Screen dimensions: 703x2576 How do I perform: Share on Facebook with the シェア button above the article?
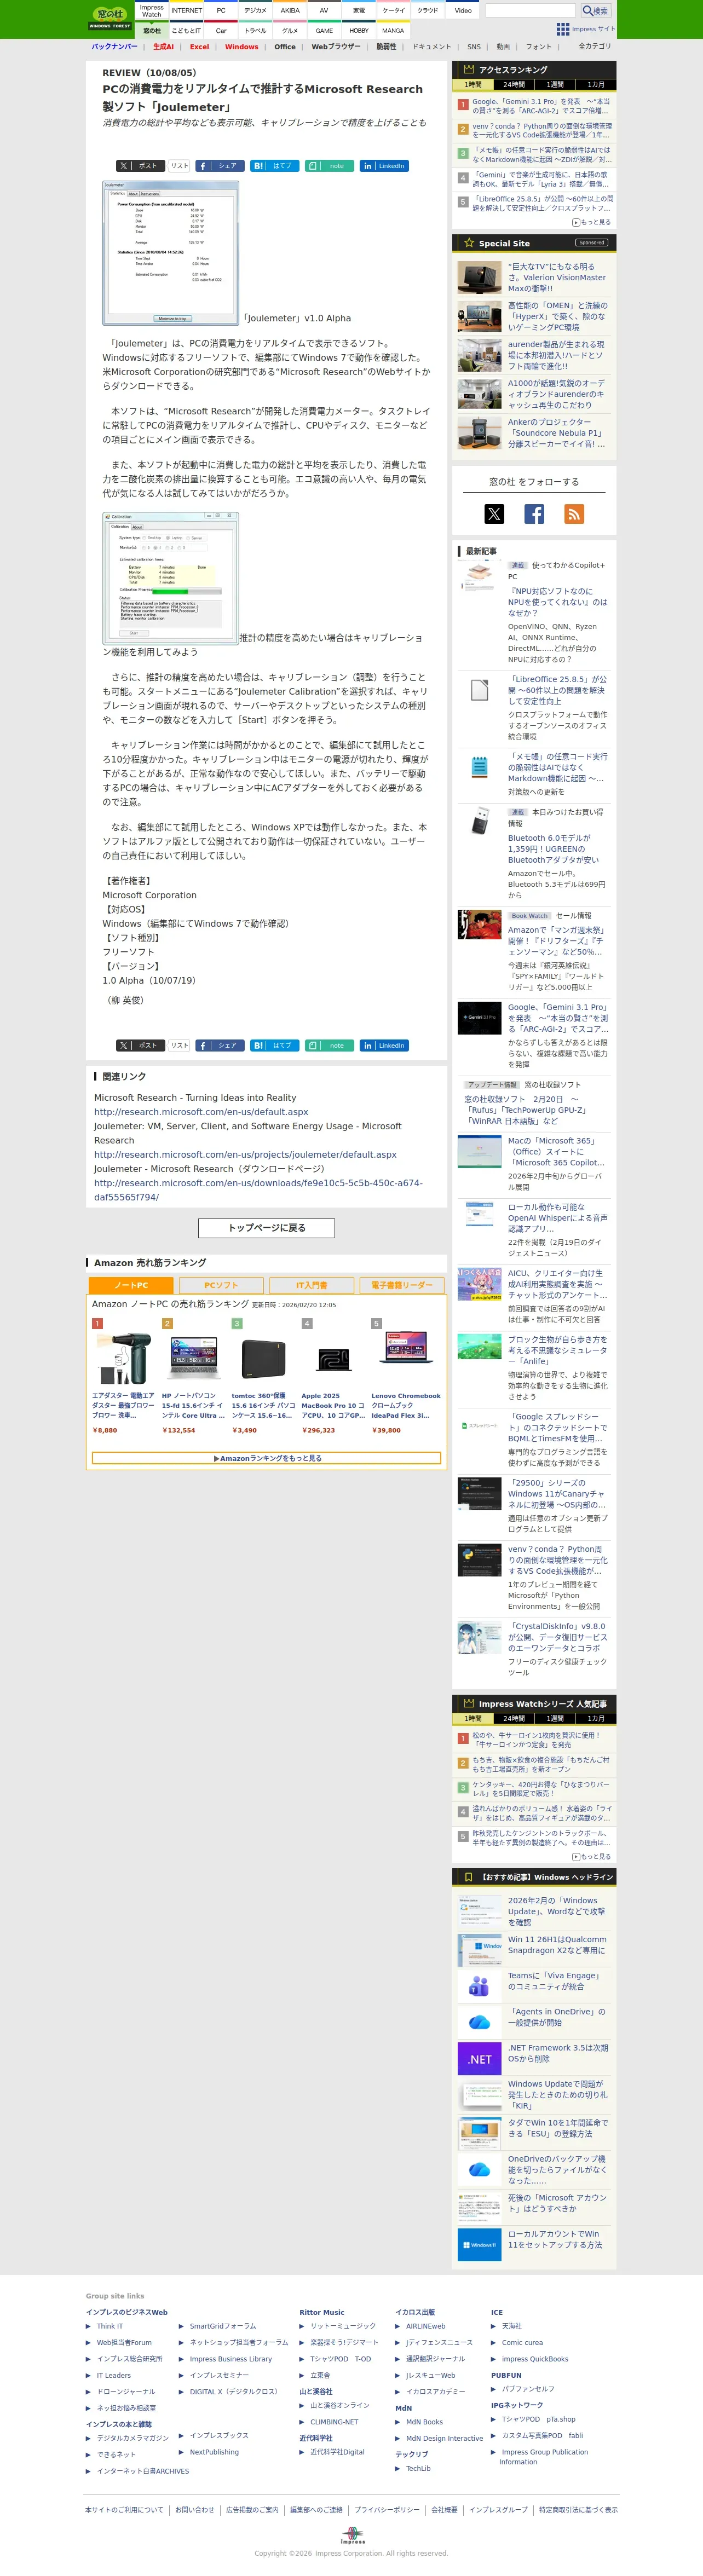pyautogui.click(x=220, y=166)
